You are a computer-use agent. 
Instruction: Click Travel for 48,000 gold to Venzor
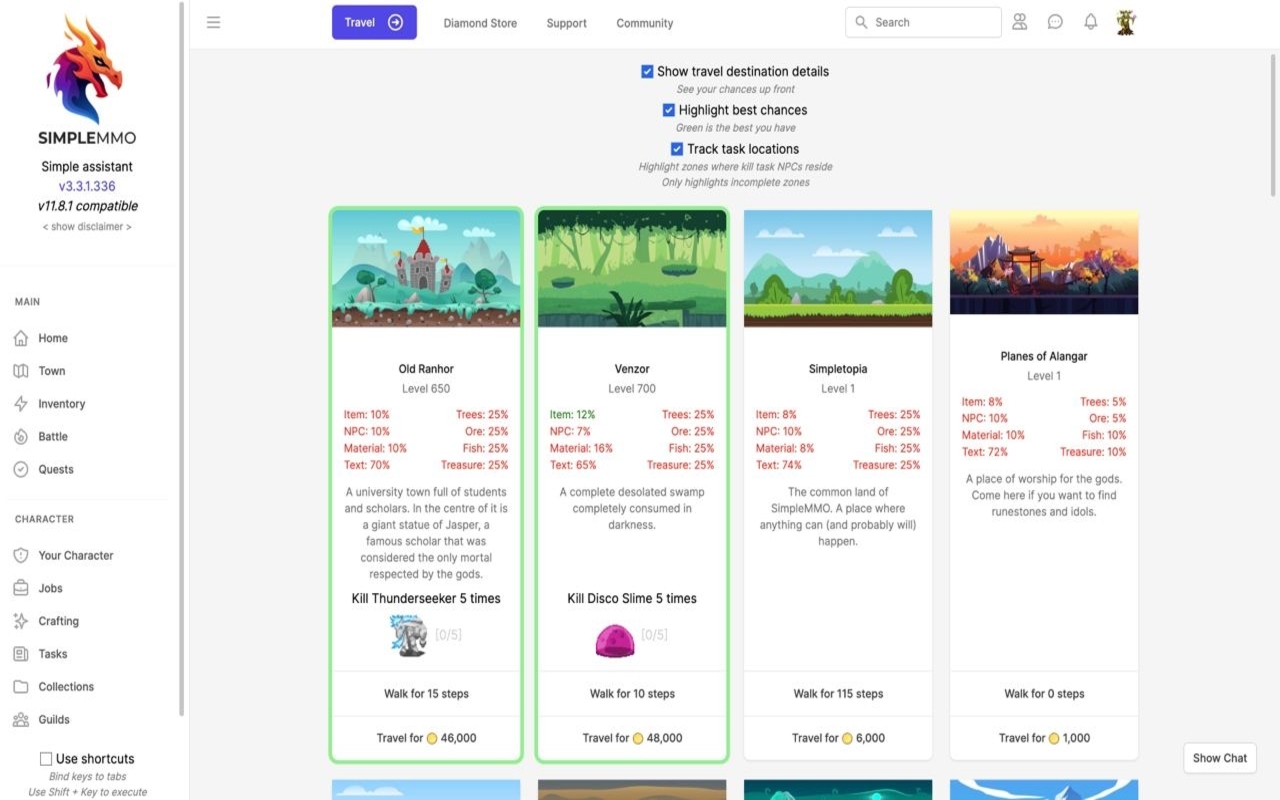coord(632,738)
